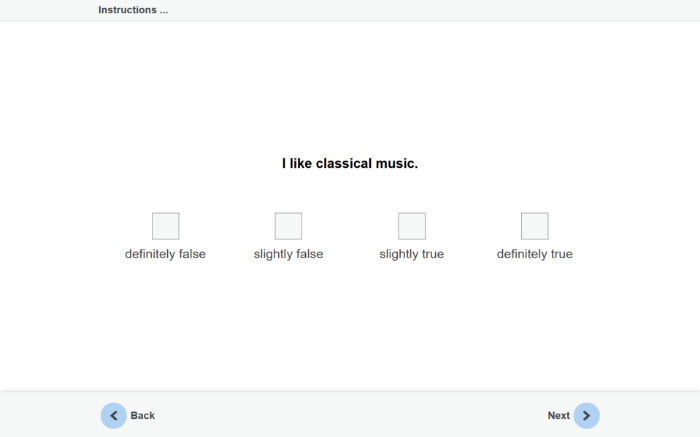Click the Next right-chevron circle icon

pos(587,415)
